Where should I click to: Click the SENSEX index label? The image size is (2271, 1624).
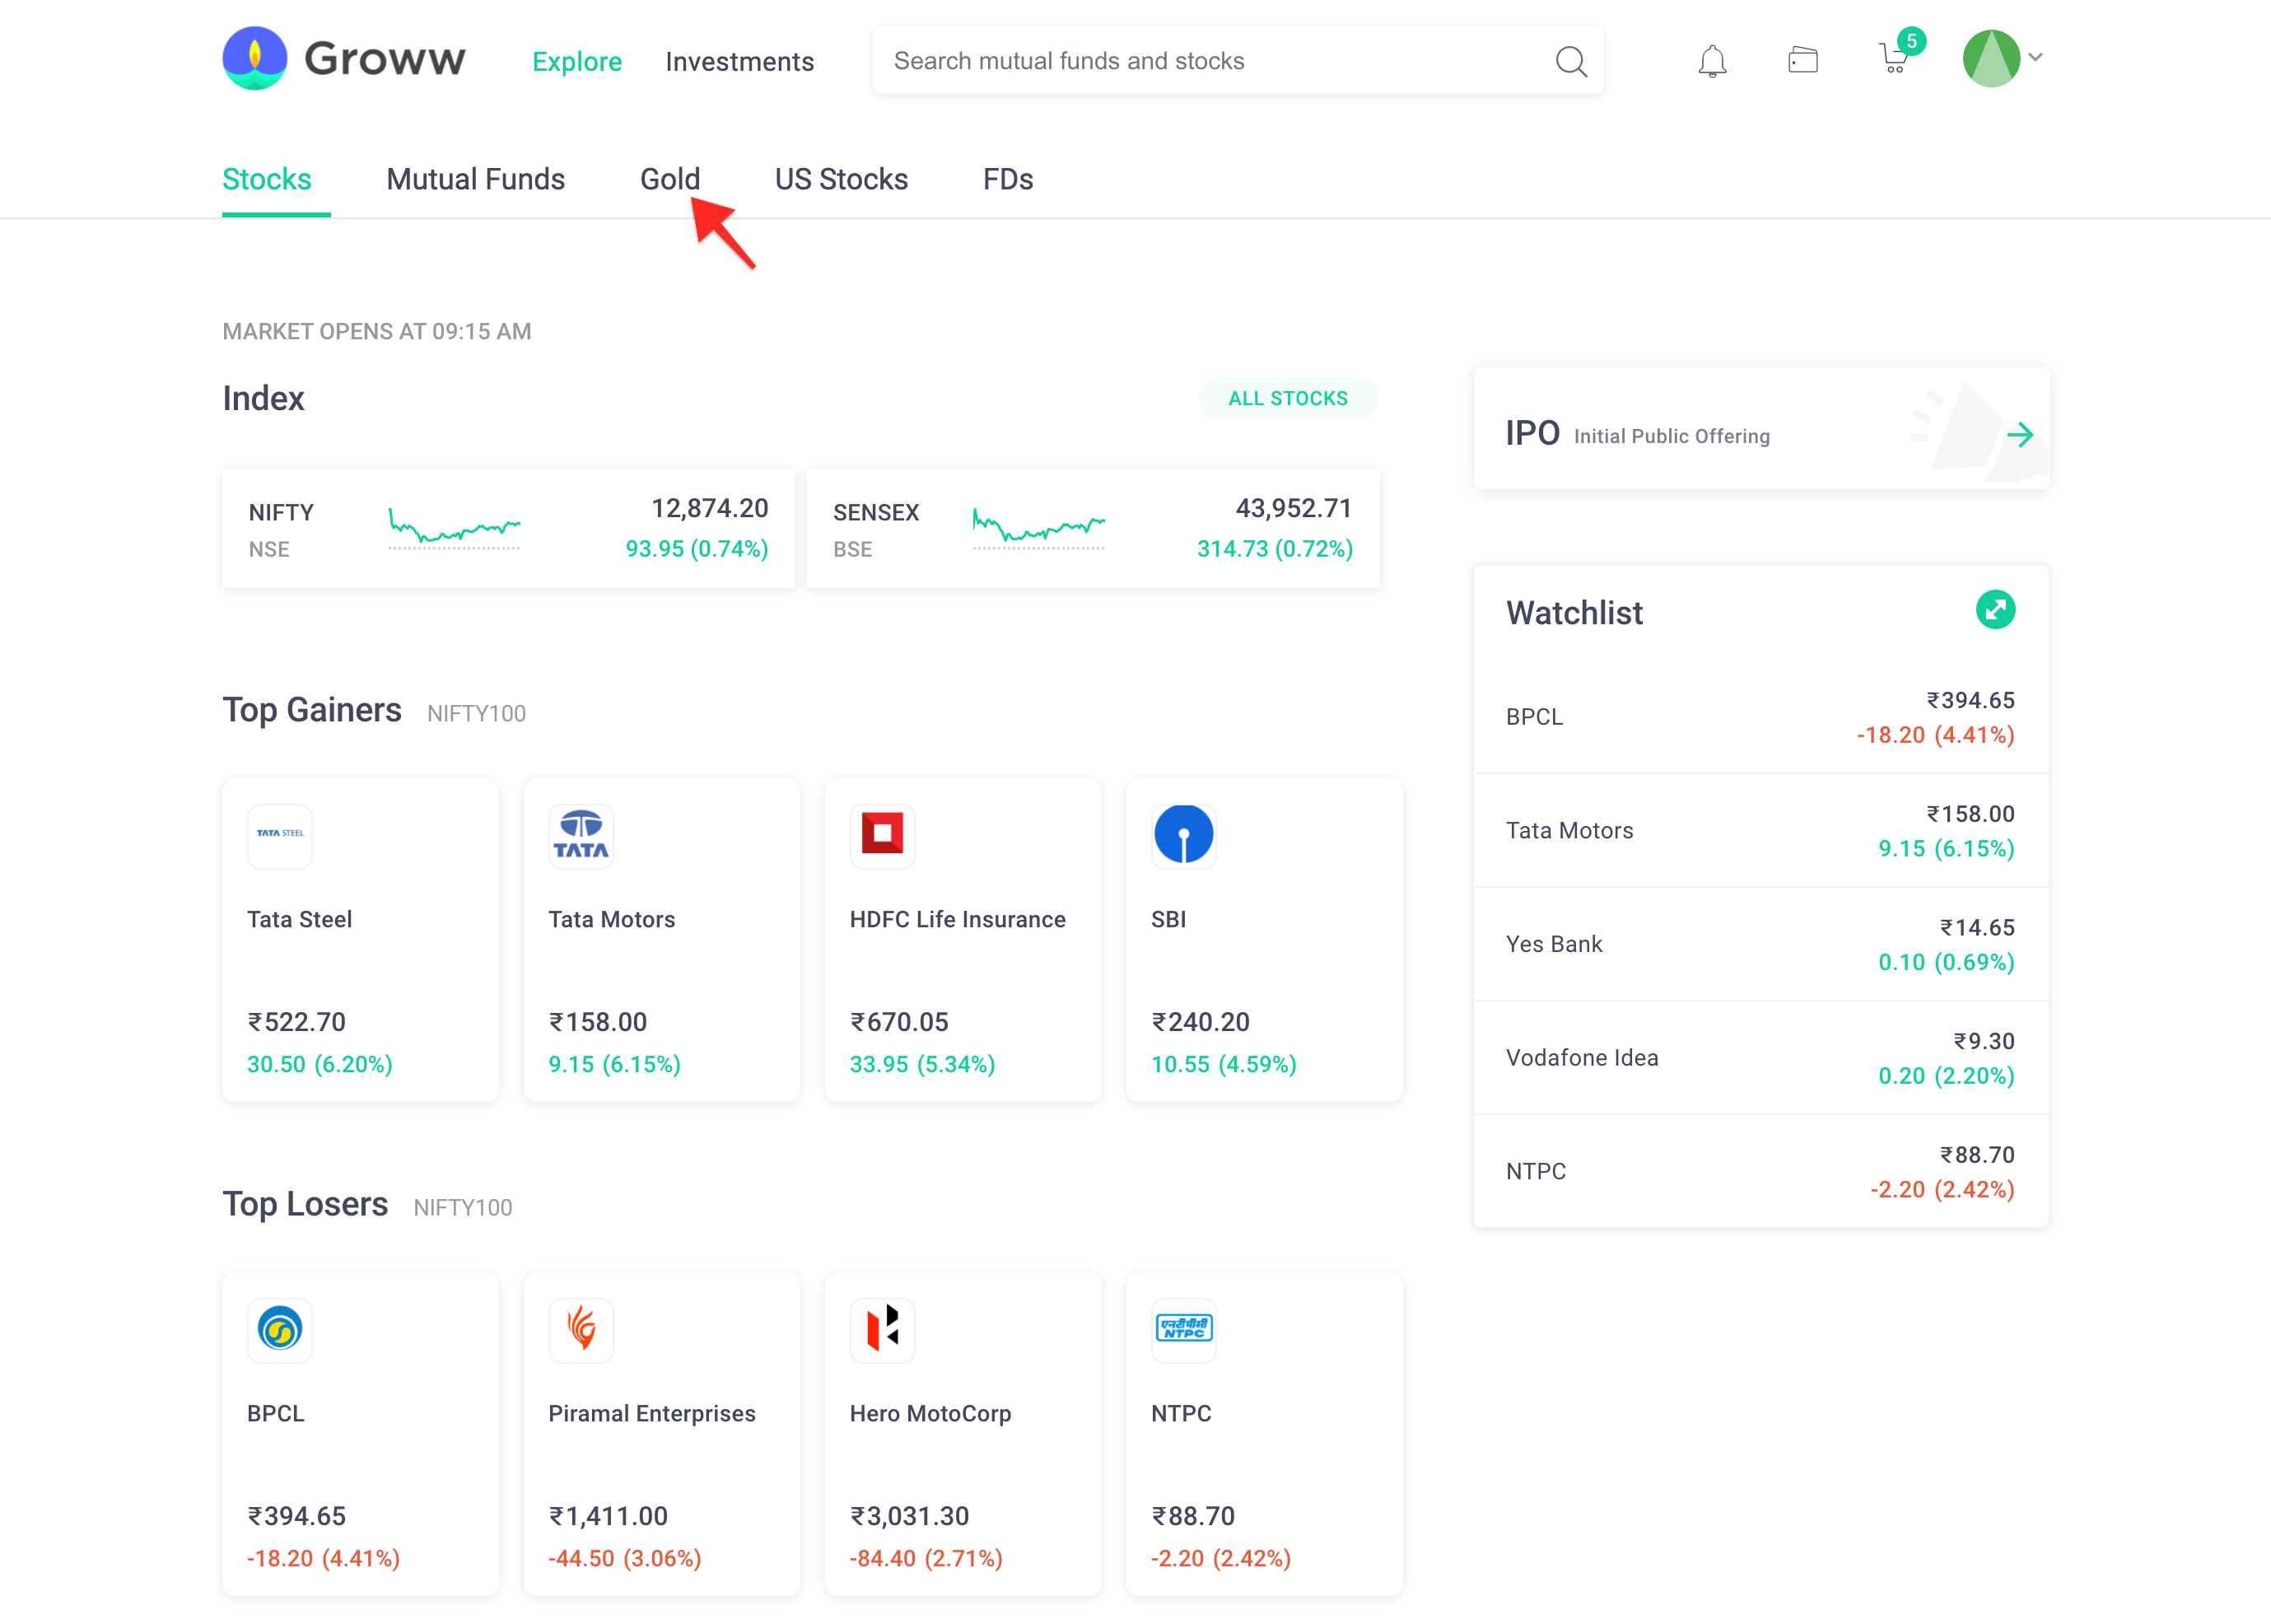tap(876, 513)
